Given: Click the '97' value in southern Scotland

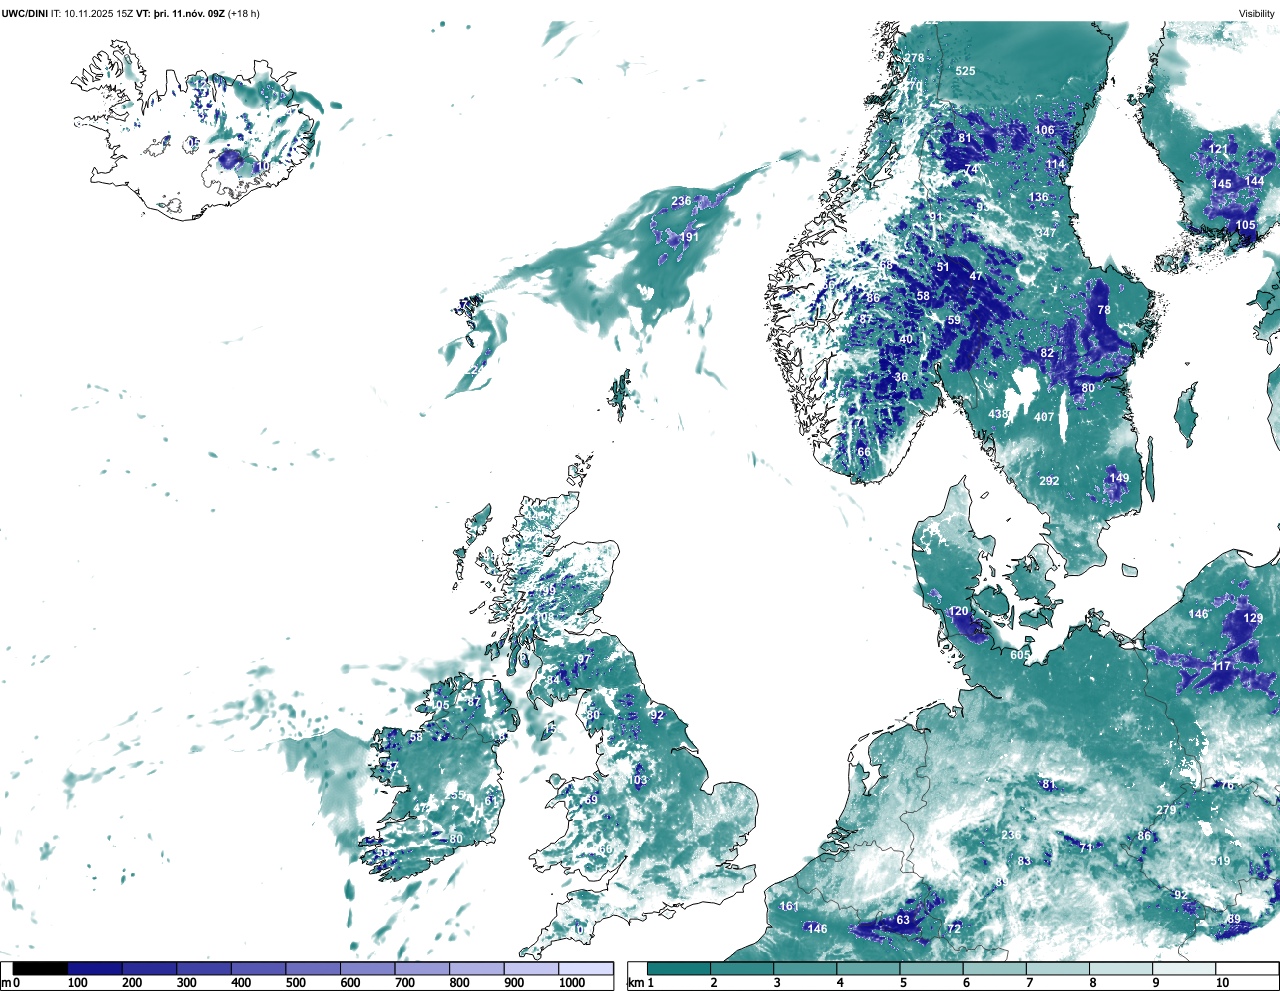Looking at the screenshot, I should click(583, 660).
